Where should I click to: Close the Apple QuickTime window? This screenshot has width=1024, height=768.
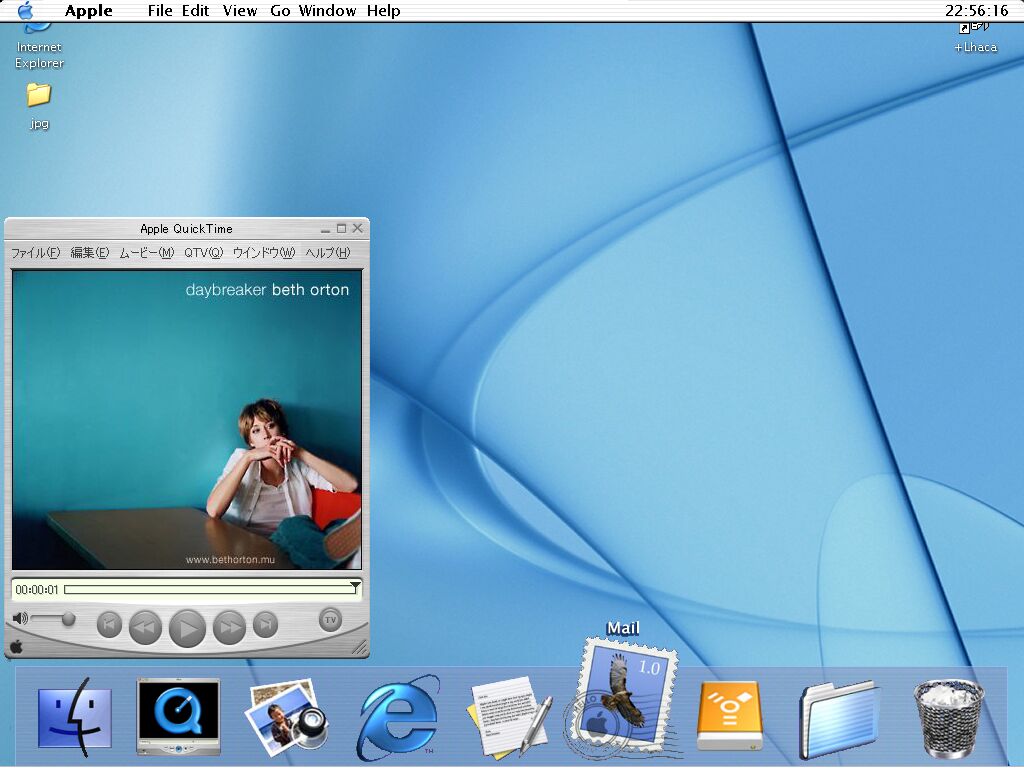click(357, 228)
